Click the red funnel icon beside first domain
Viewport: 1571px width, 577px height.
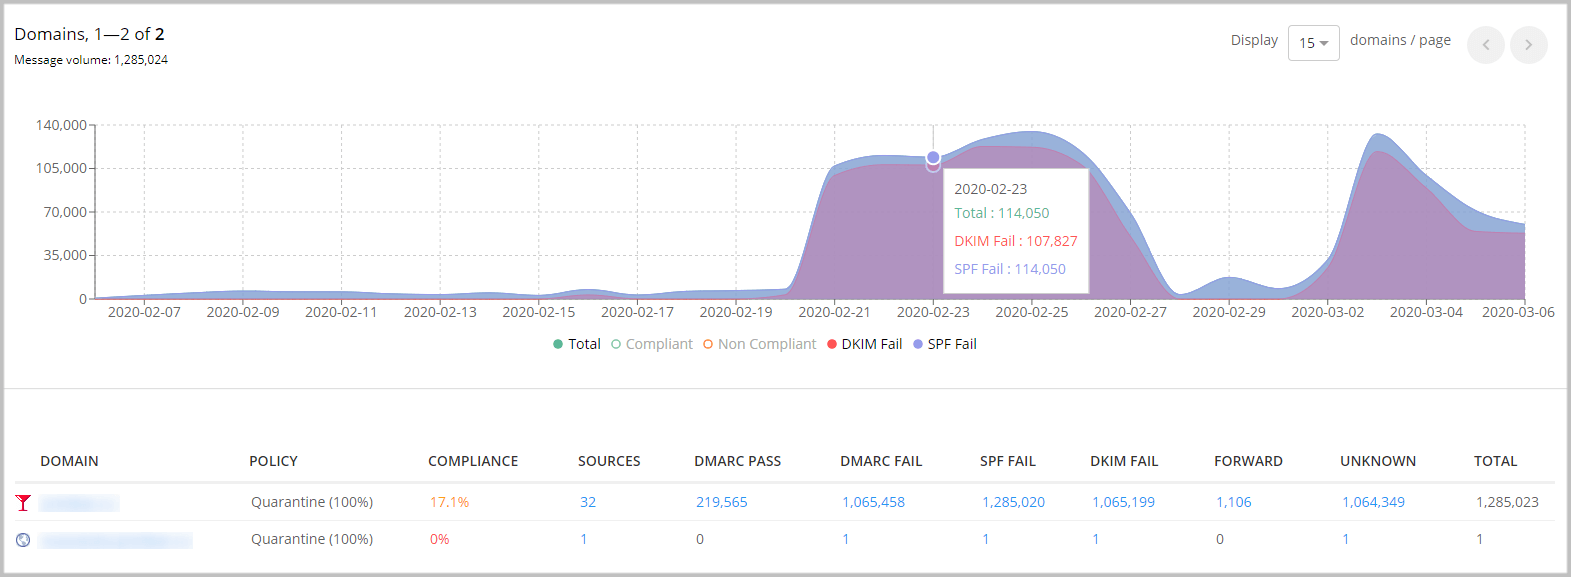tap(23, 503)
